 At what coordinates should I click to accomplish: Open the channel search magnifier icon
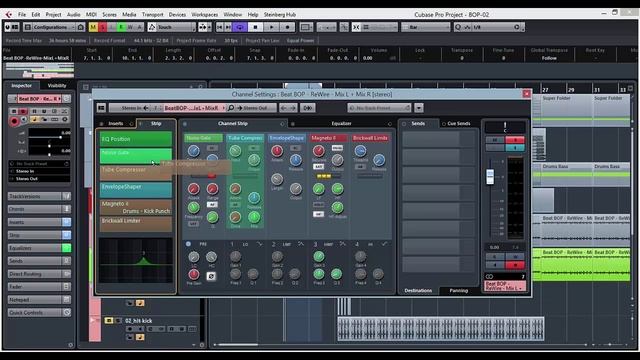pos(231,108)
